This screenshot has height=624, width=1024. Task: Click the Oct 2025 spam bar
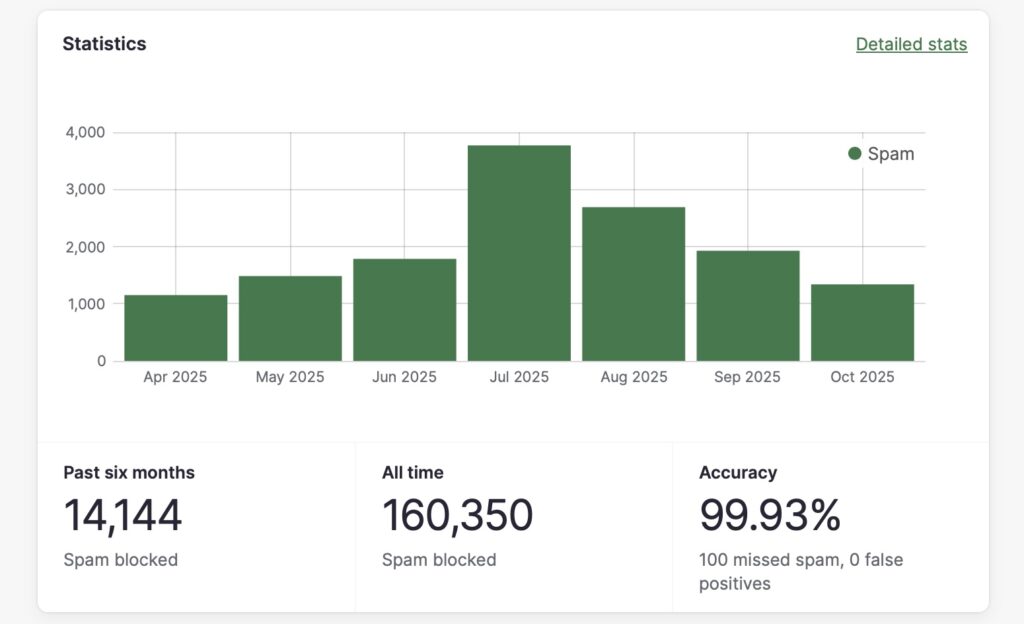(862, 322)
